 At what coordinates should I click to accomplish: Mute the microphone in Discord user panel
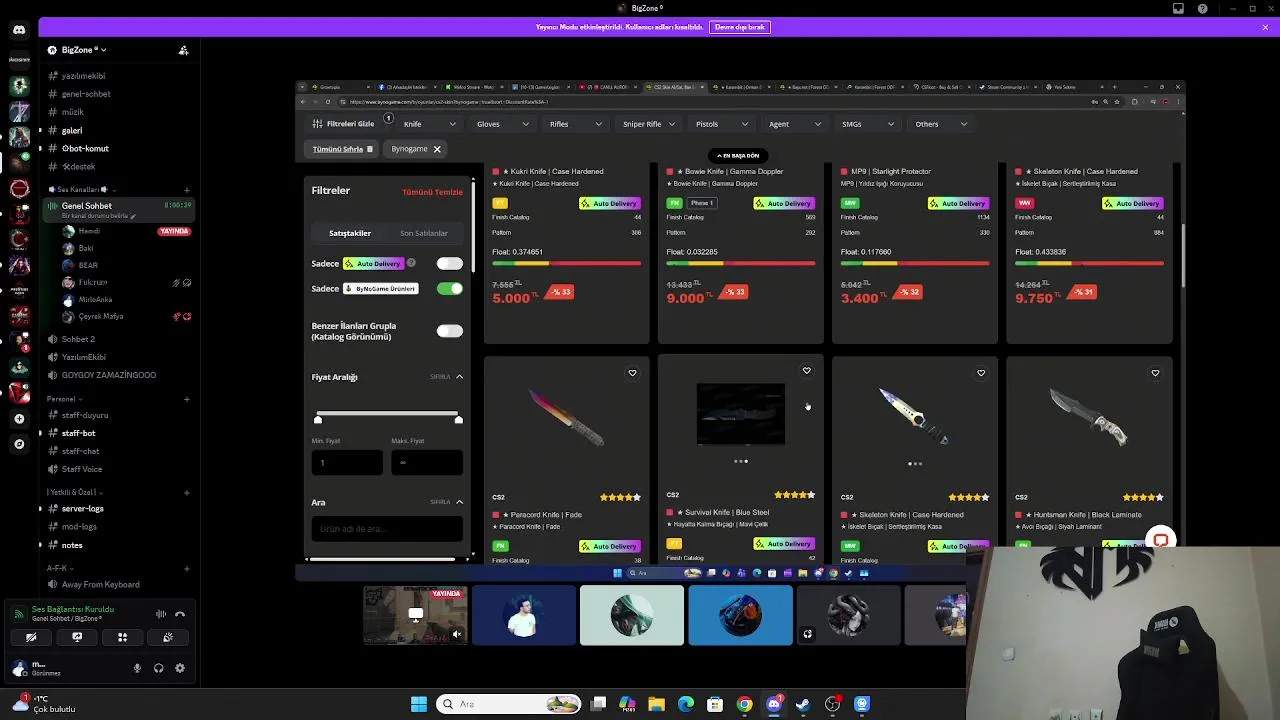138,668
